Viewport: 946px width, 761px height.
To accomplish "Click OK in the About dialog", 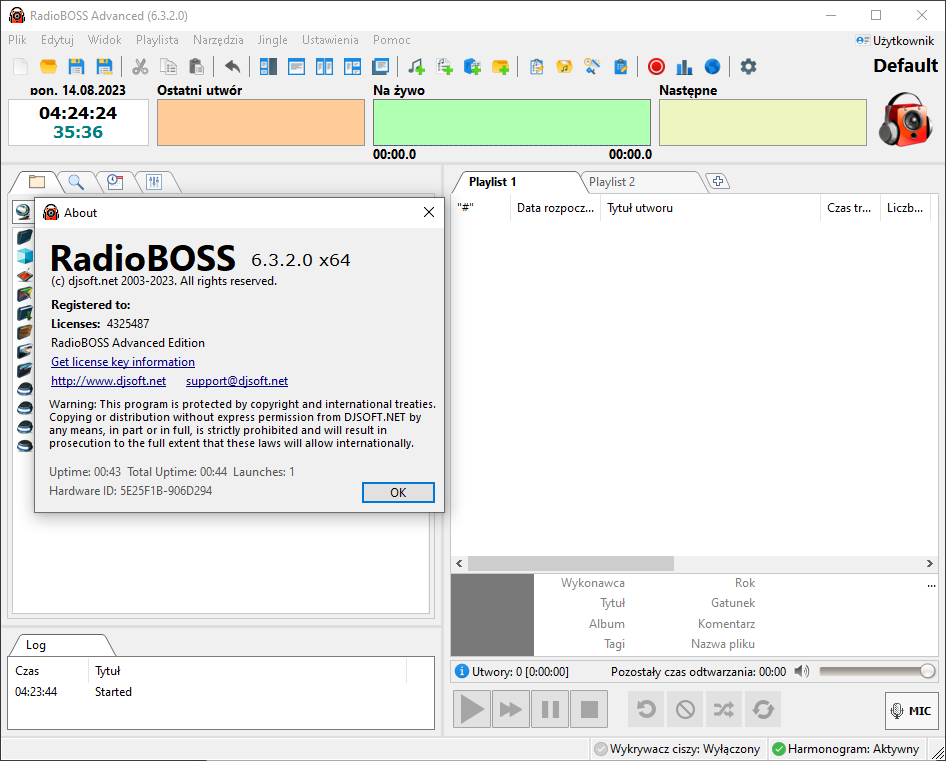I will coord(398,492).
